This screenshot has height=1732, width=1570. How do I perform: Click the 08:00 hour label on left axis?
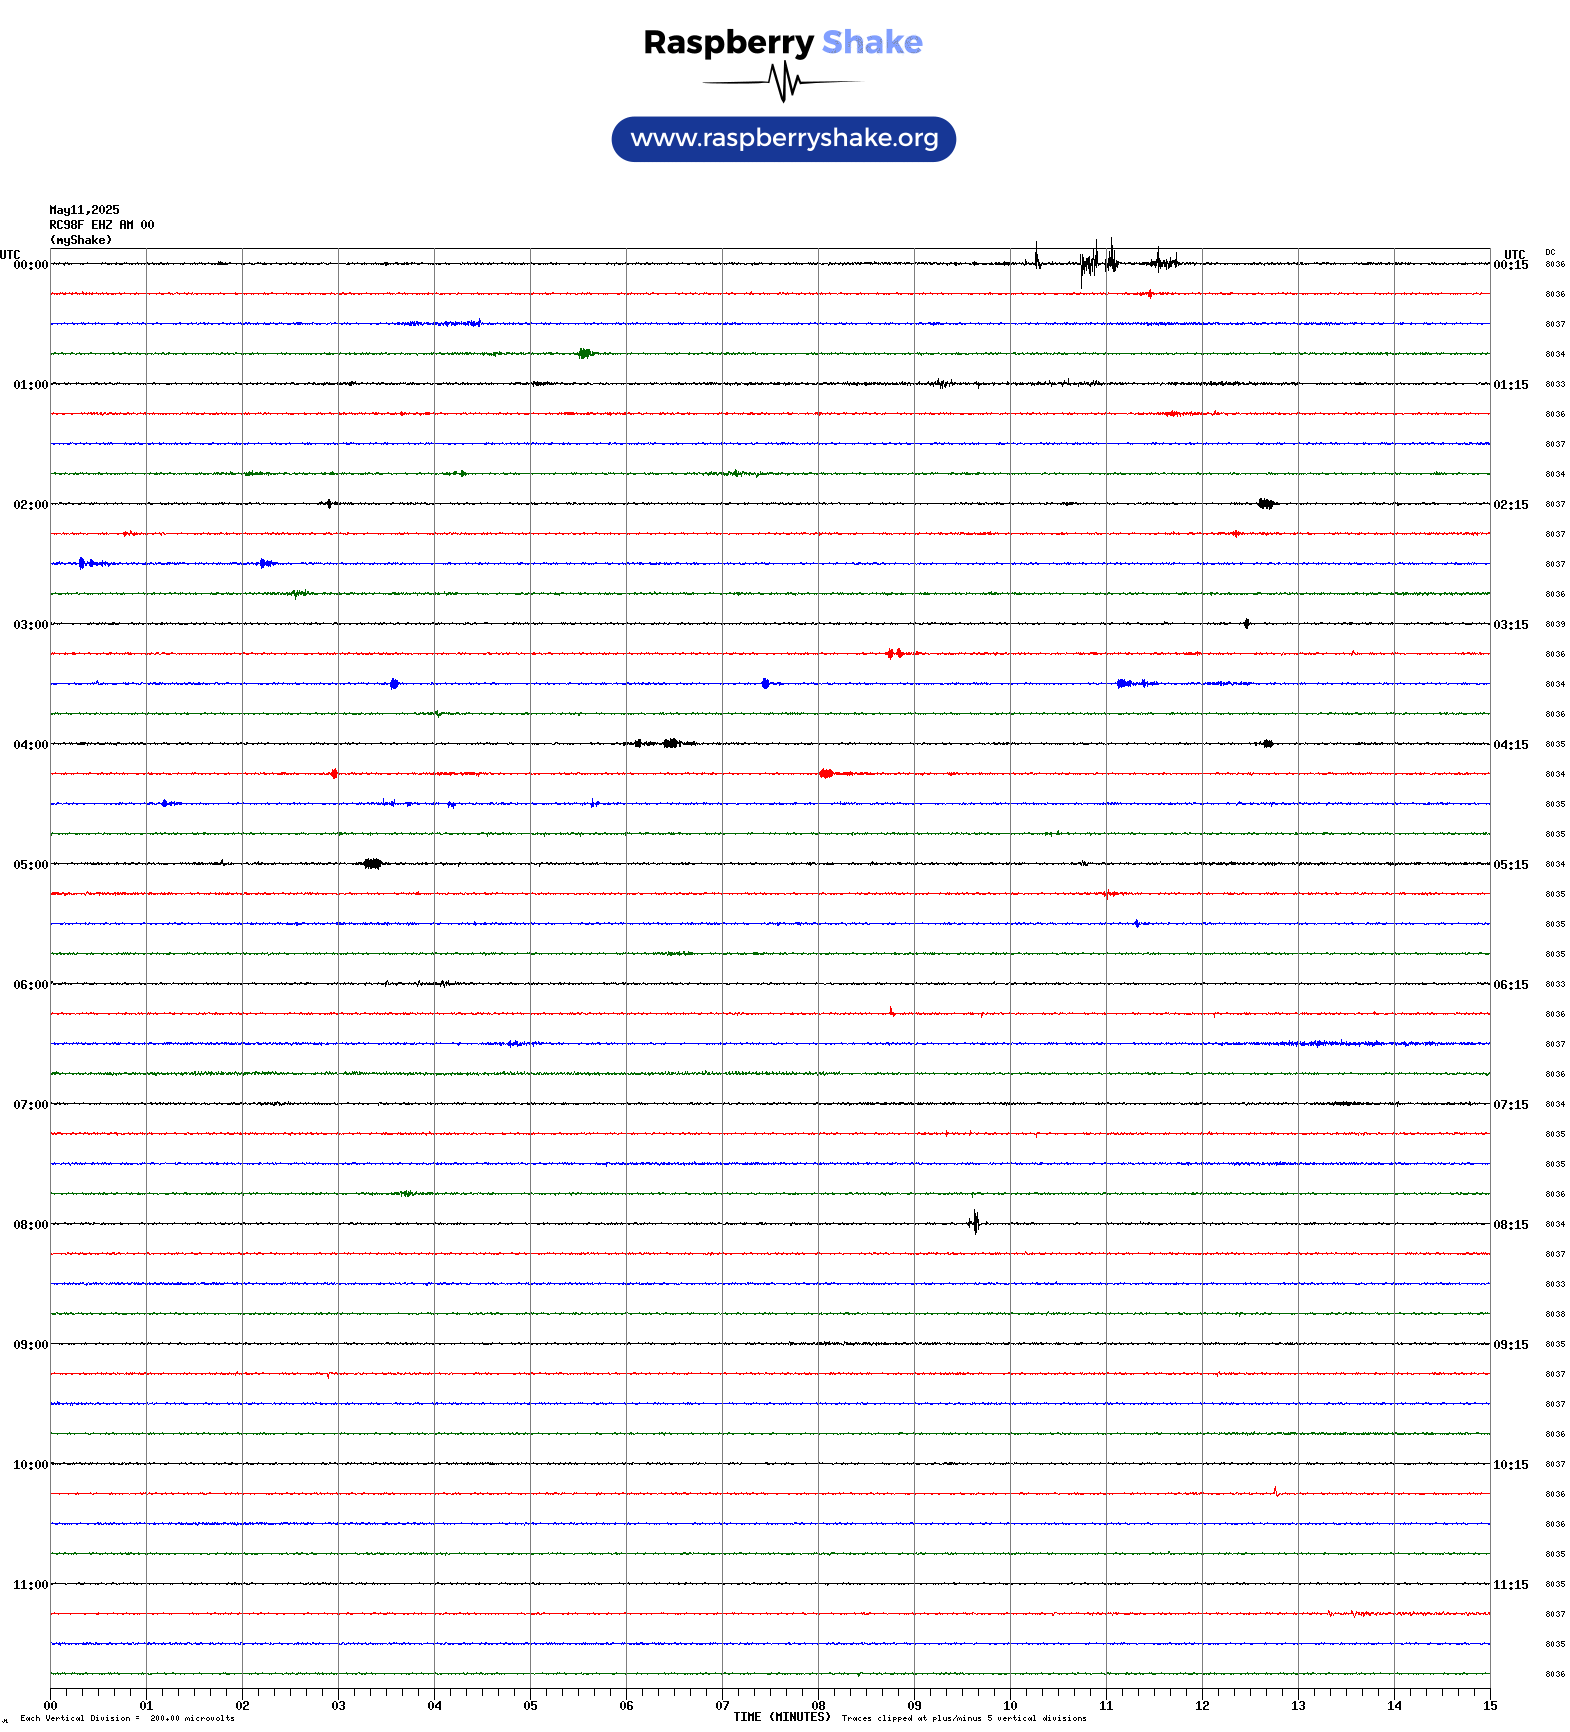(30, 1225)
